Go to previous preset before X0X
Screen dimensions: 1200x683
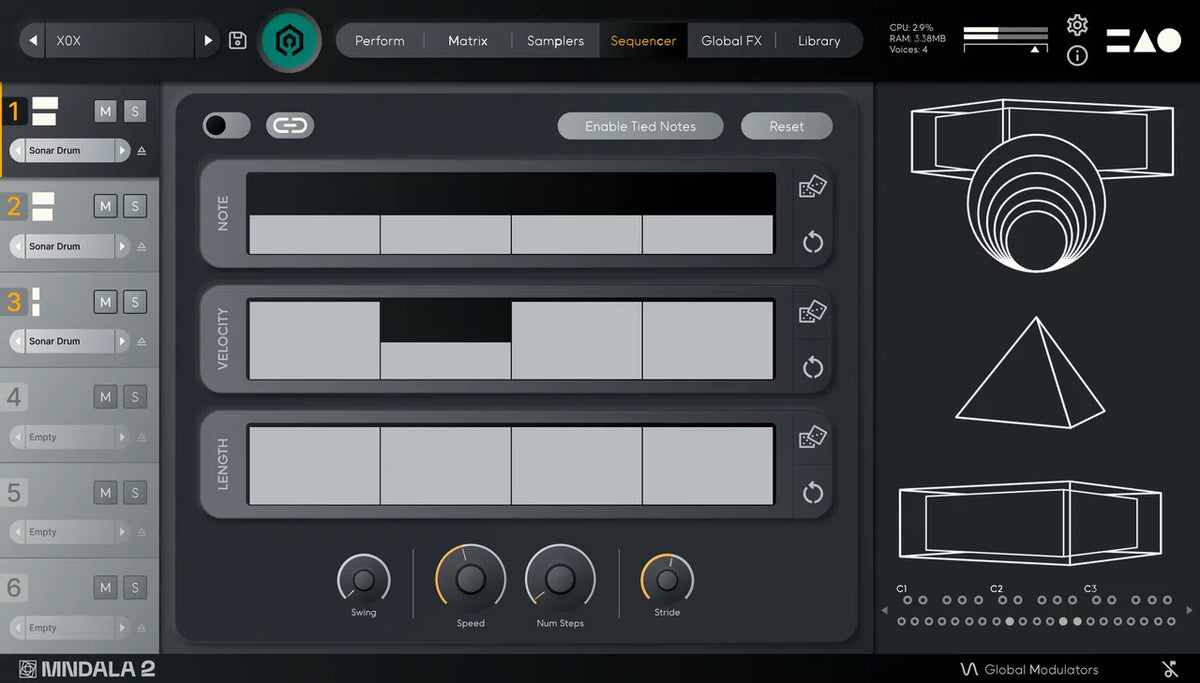click(33, 41)
